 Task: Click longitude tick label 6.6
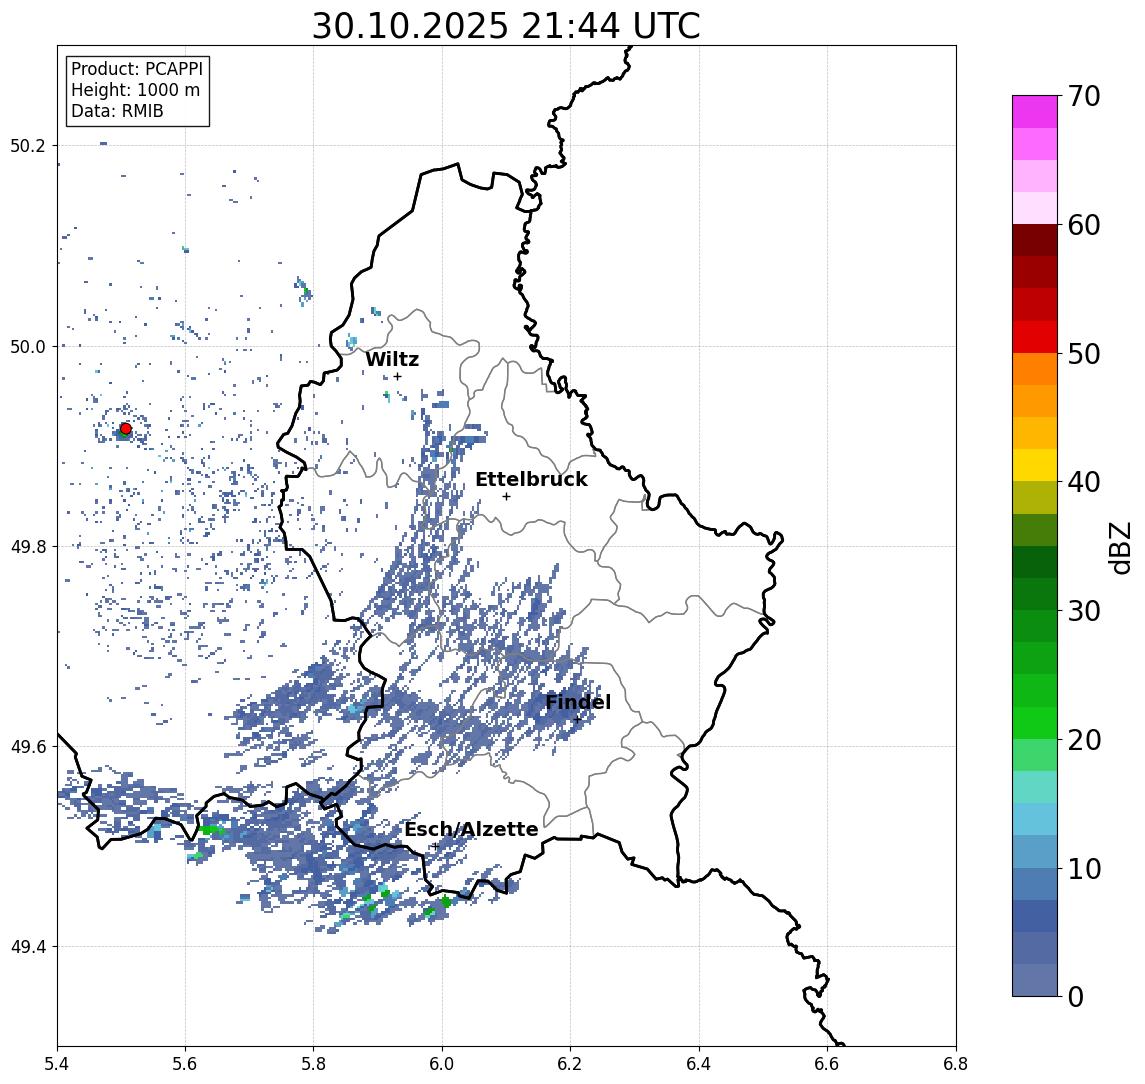pos(827,1064)
